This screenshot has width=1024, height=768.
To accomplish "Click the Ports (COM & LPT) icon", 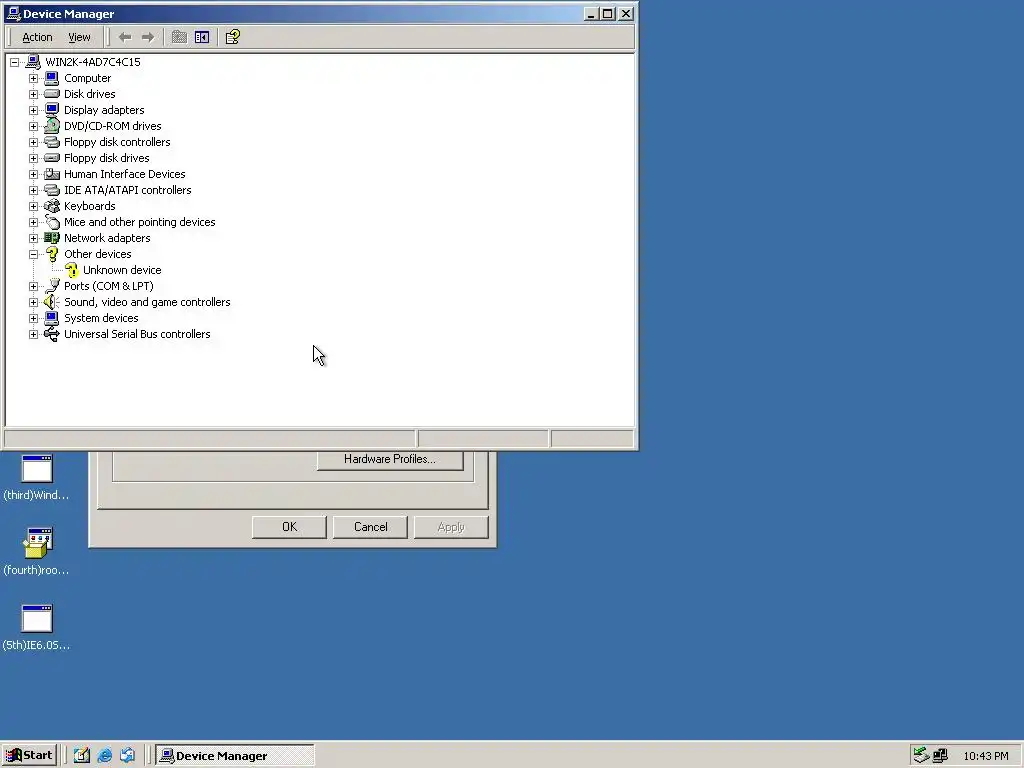I will [52, 286].
